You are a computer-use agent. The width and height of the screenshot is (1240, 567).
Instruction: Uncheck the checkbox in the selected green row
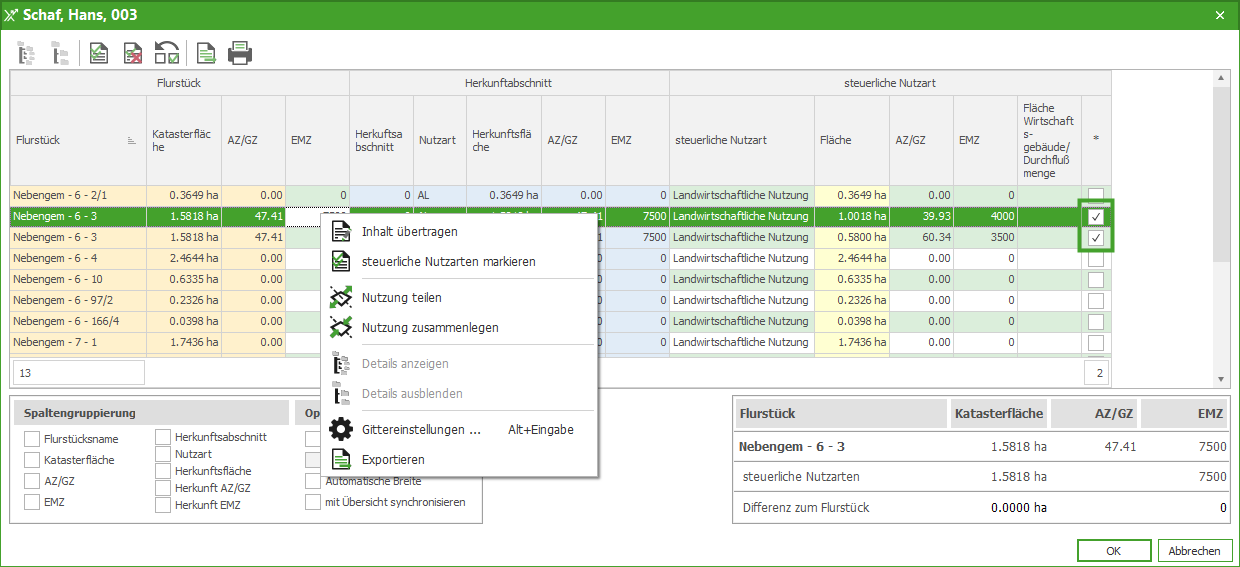click(x=1096, y=216)
